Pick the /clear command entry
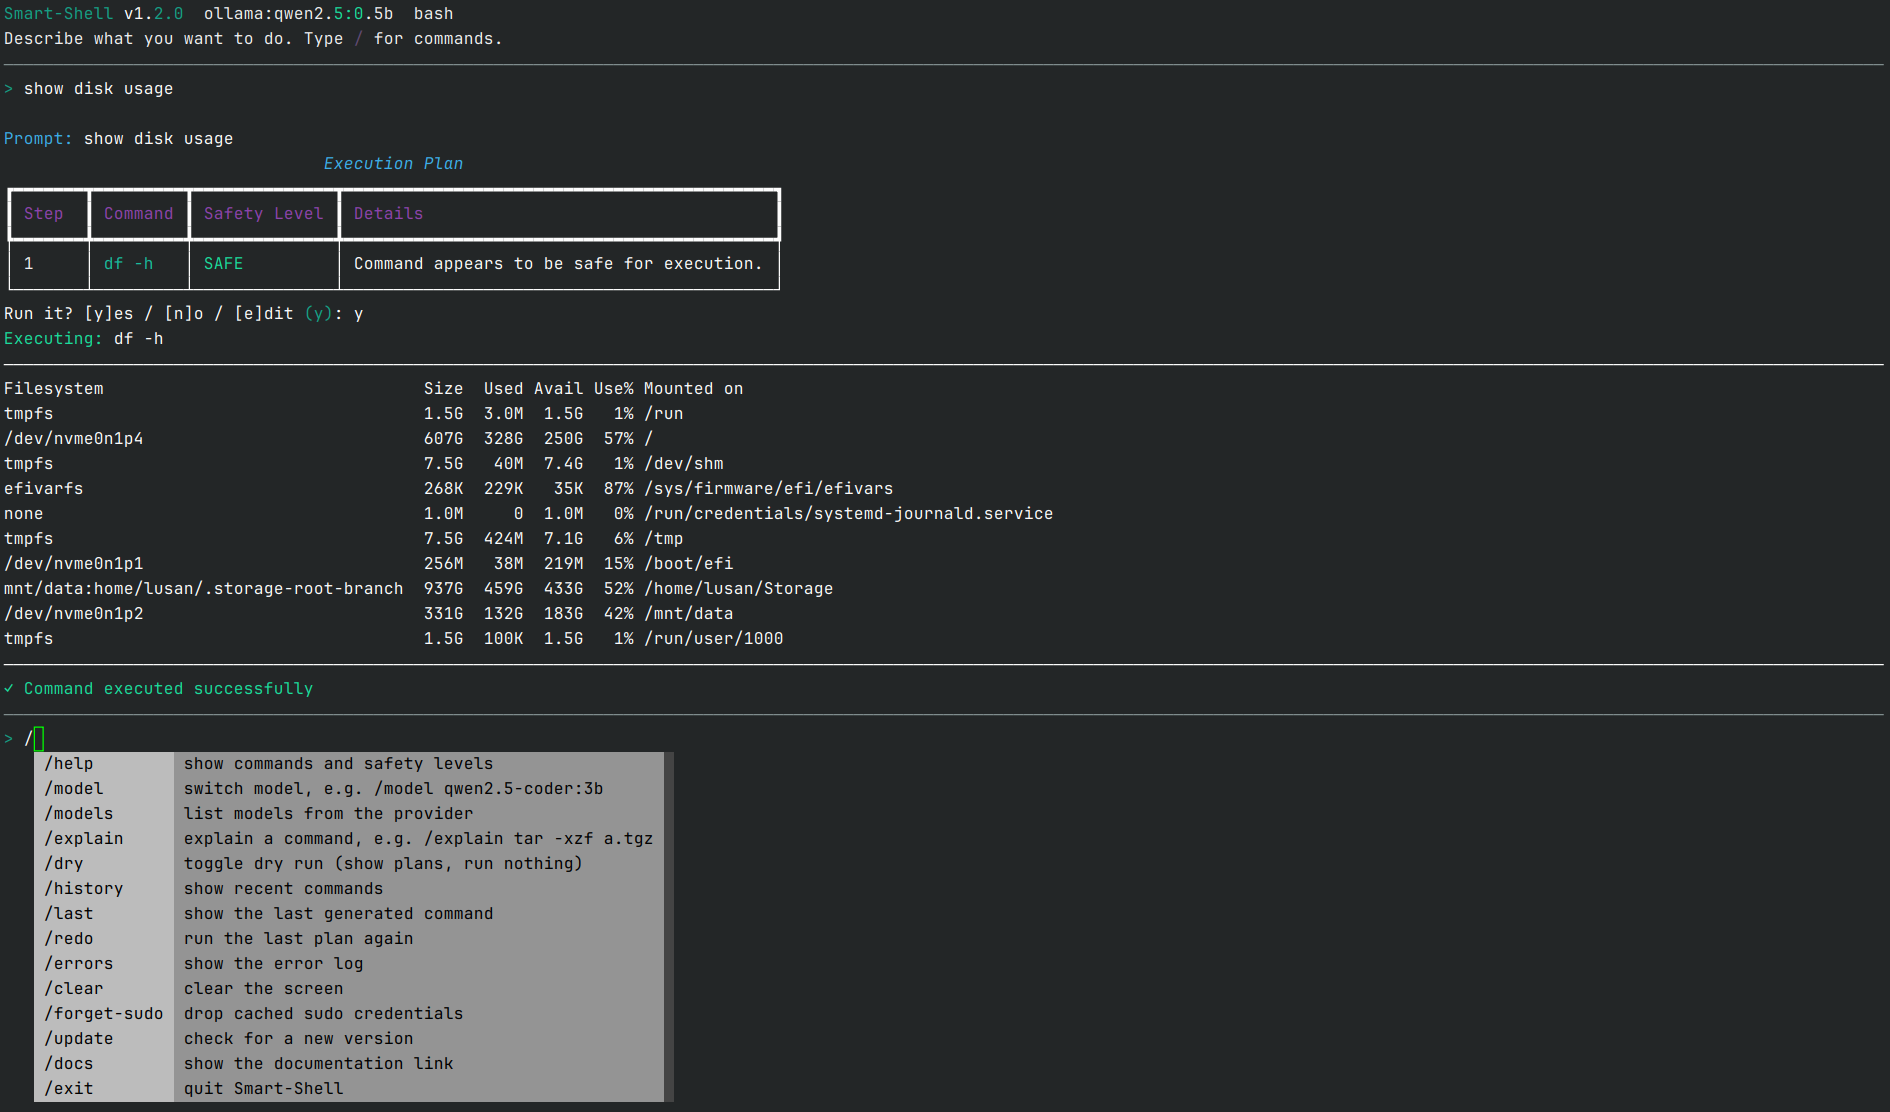Screen dimensions: 1890x1112 click(349, 989)
